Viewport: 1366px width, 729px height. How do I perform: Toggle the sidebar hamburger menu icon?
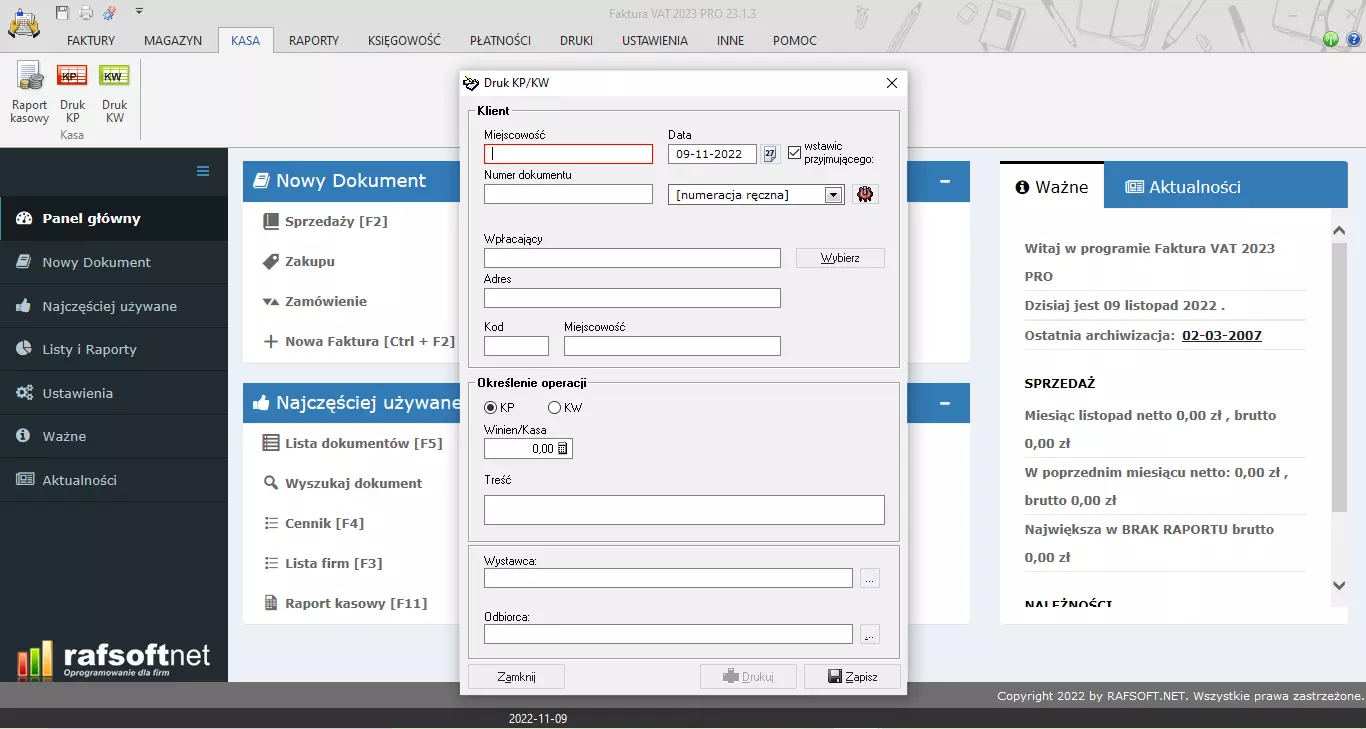(203, 171)
